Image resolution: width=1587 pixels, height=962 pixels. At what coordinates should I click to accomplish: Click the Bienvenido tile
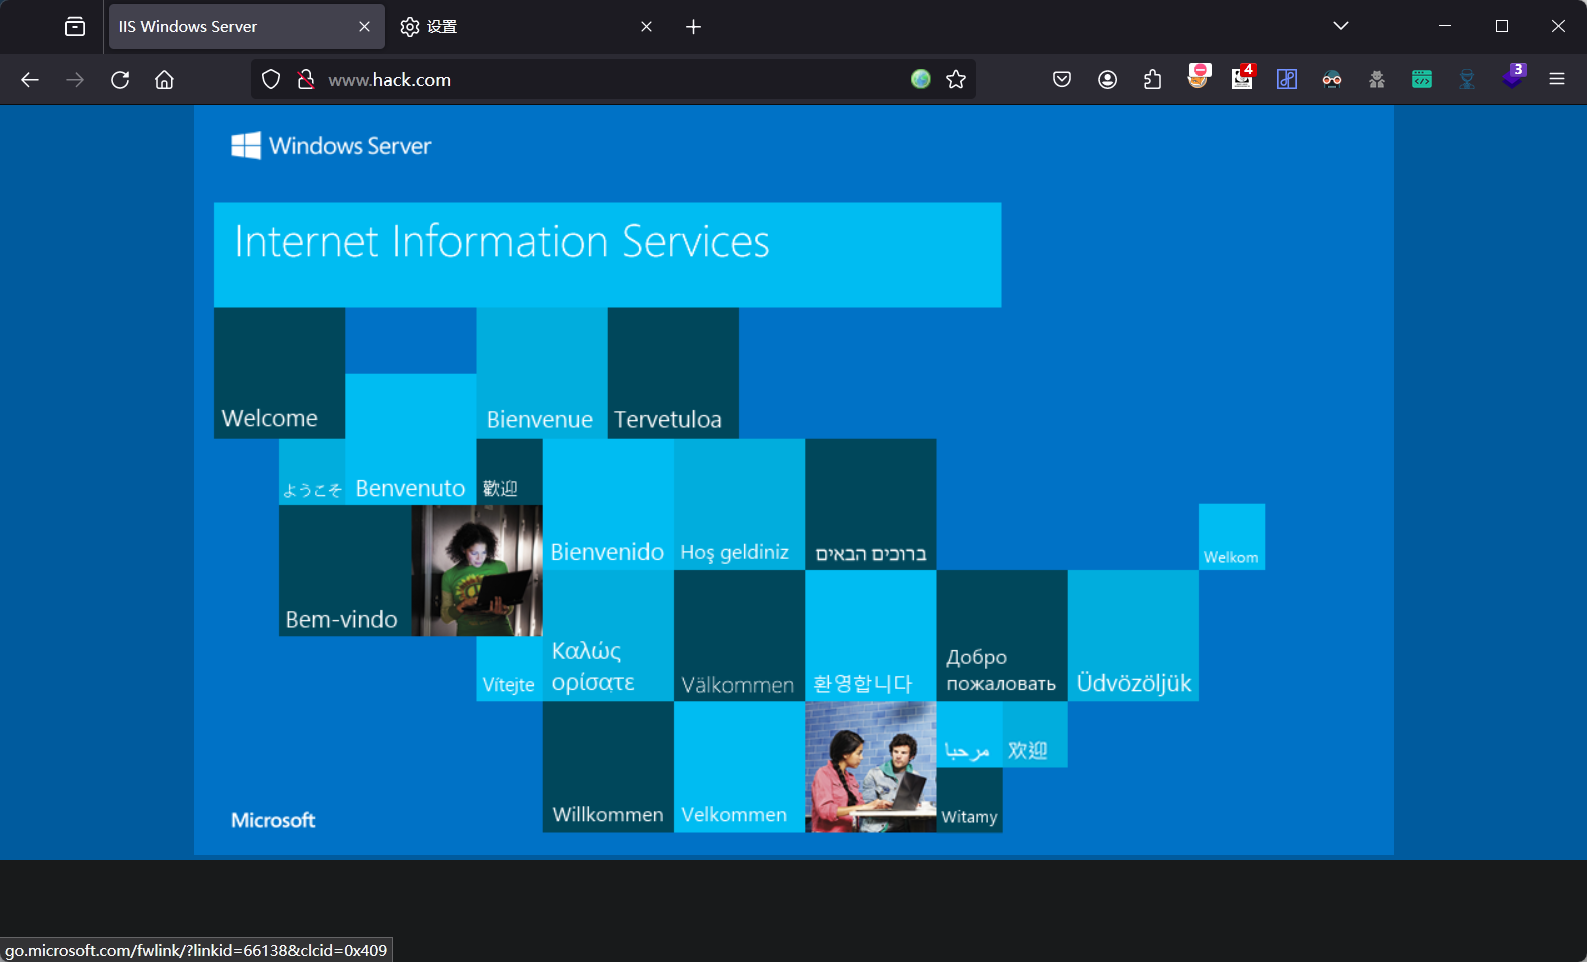608,505
